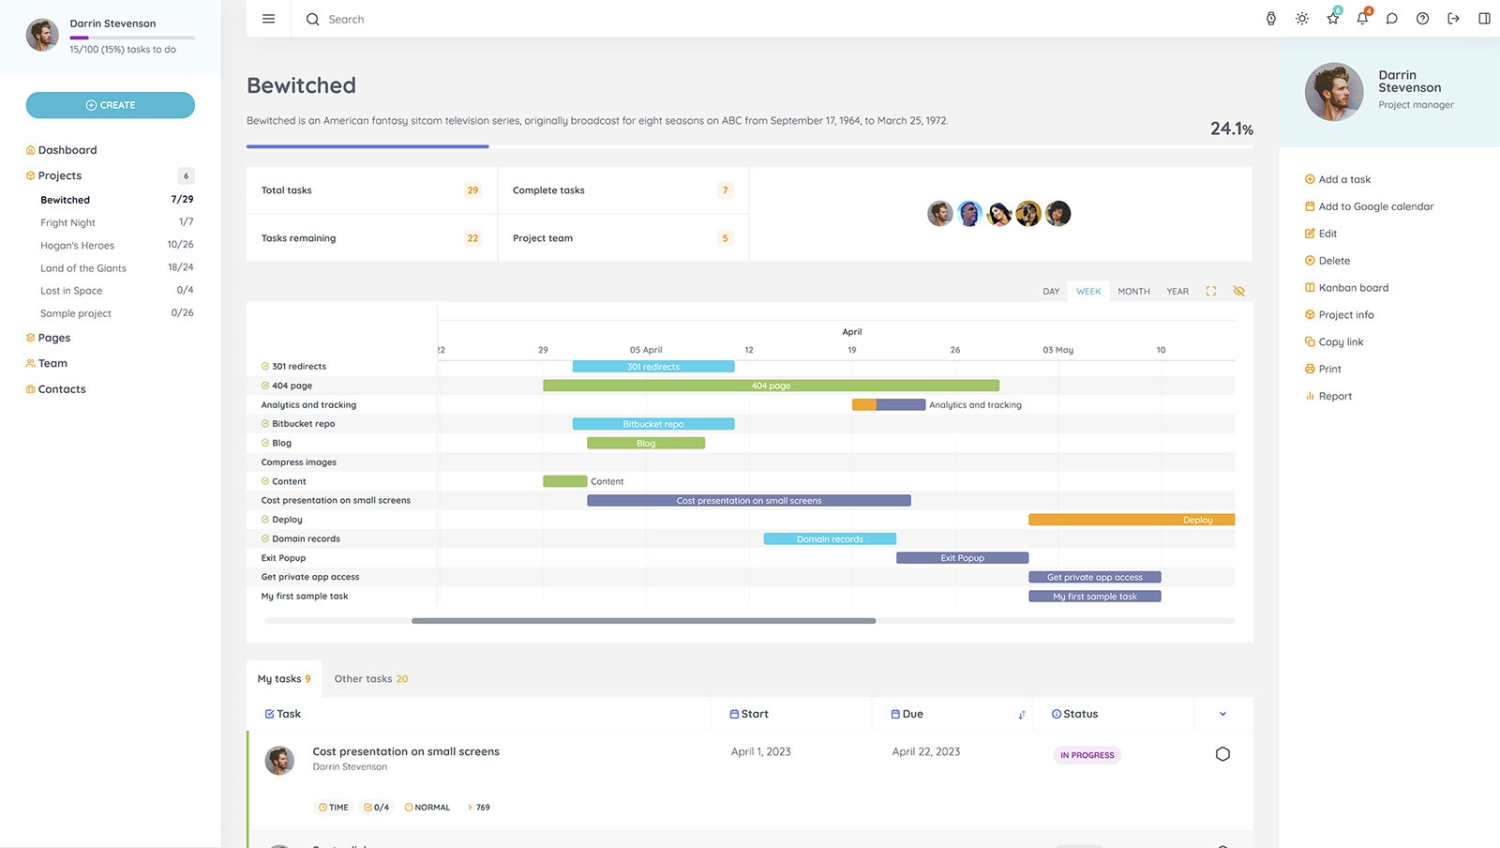The width and height of the screenshot is (1500, 848).
Task: Click the favorites star icon
Action: (x=1332, y=18)
